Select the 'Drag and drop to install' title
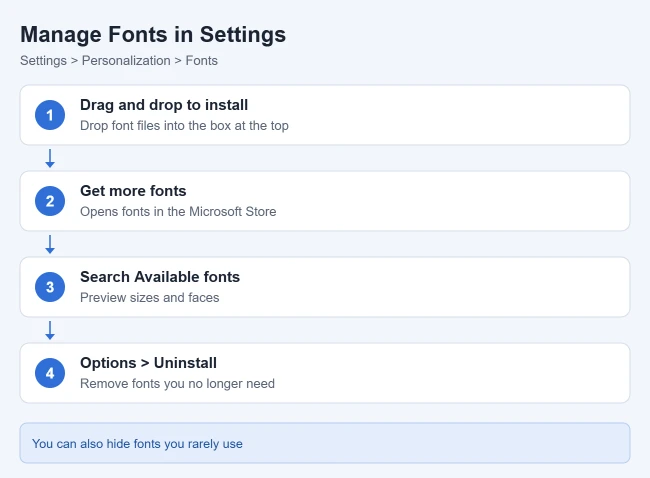Screen dimensions: 650x478 coord(164,105)
